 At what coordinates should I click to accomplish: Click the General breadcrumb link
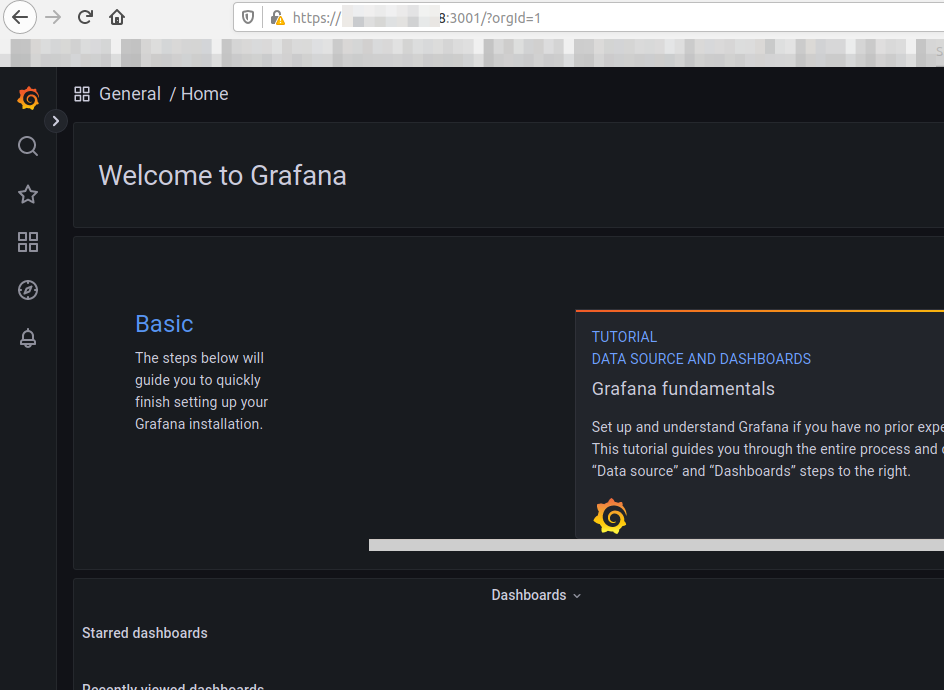tap(130, 94)
